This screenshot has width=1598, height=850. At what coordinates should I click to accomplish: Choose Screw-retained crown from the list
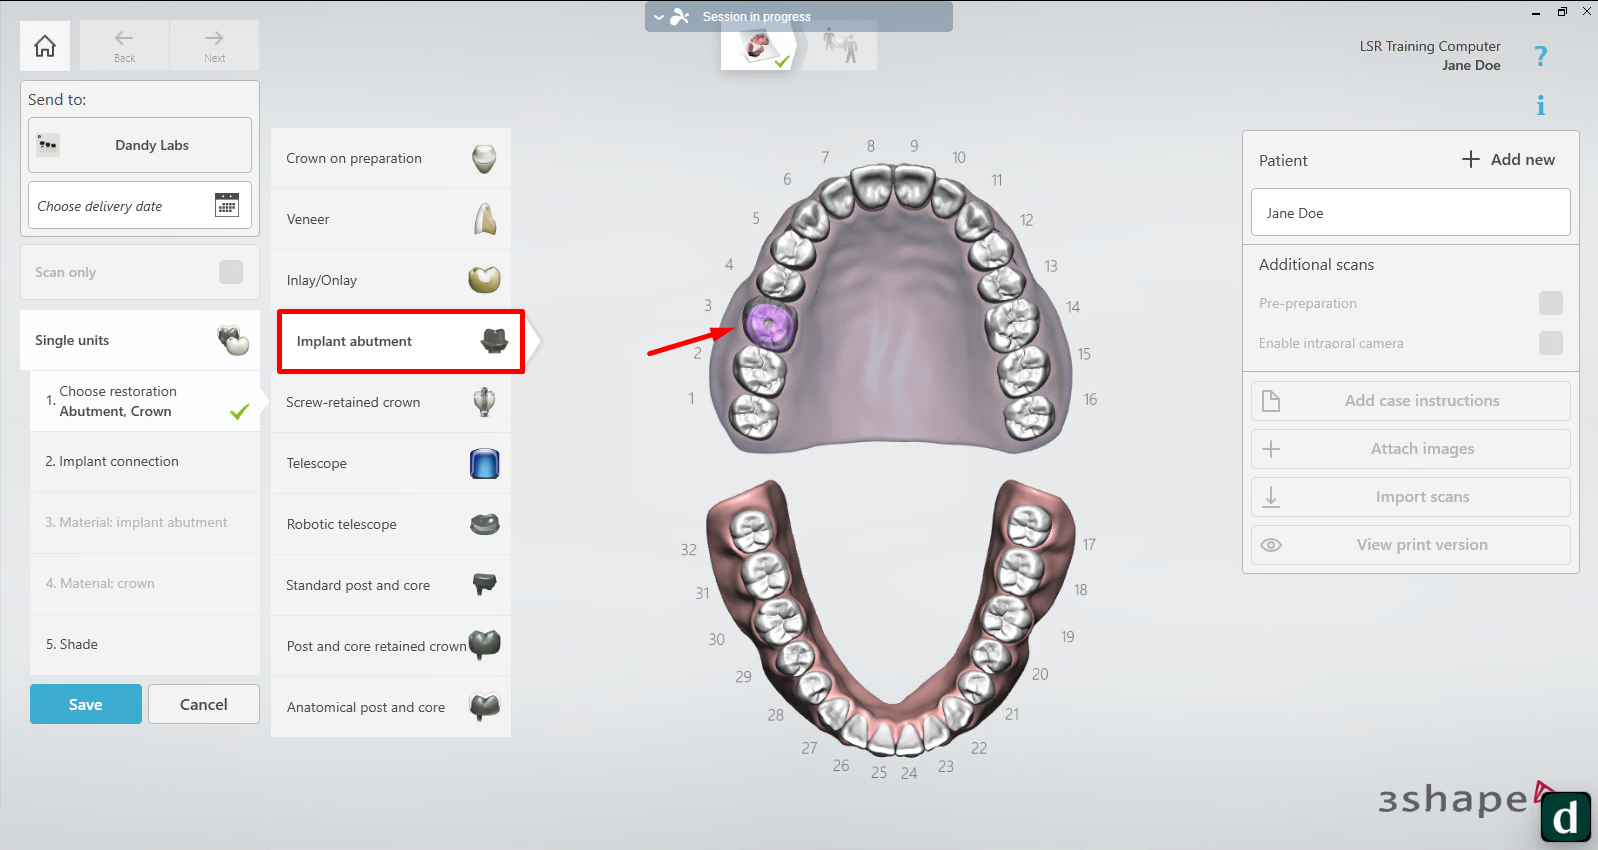(391, 402)
